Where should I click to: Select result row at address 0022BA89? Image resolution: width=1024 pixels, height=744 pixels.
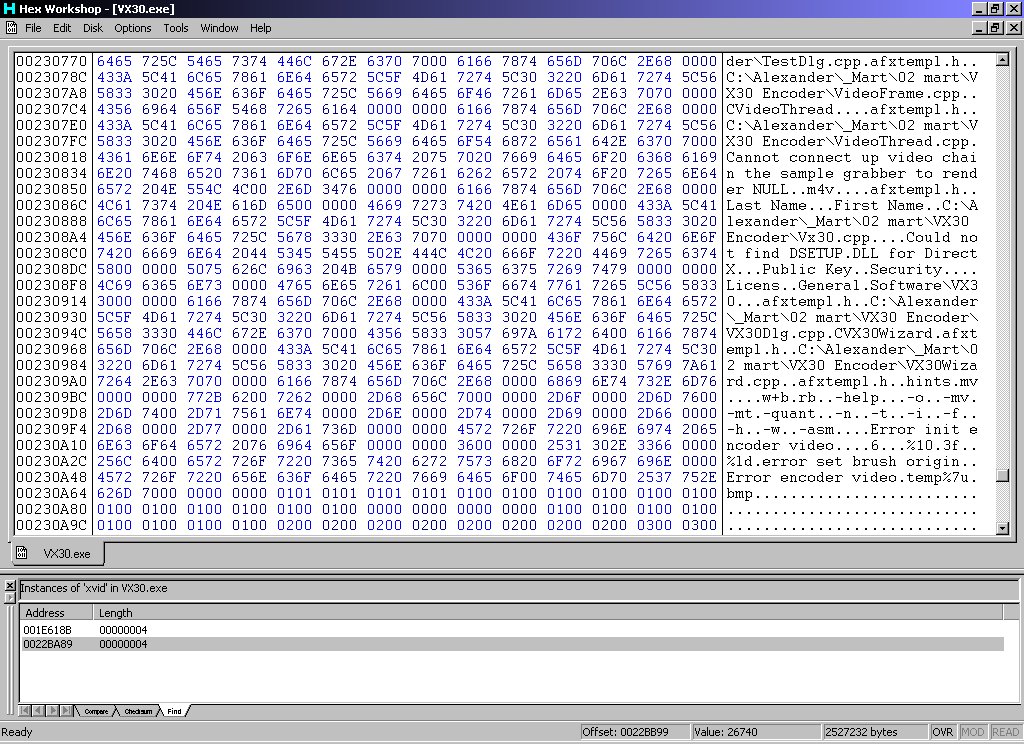[513, 644]
